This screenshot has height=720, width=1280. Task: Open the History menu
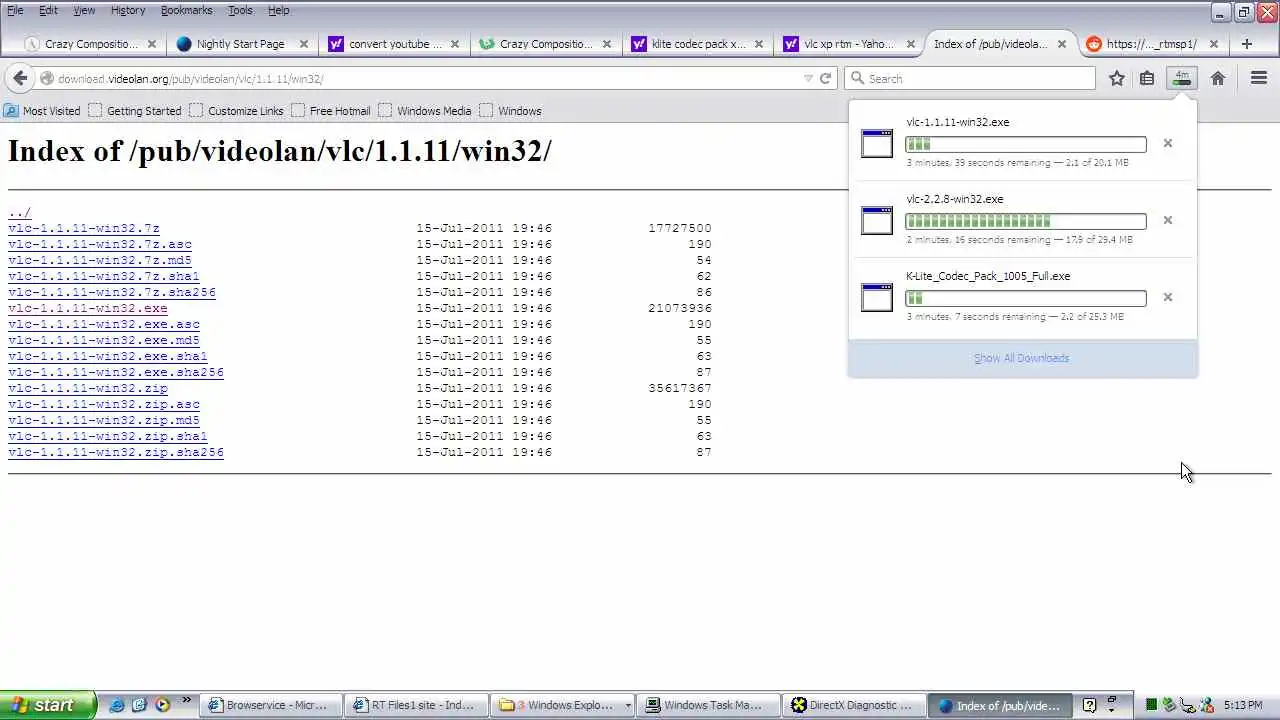128,10
